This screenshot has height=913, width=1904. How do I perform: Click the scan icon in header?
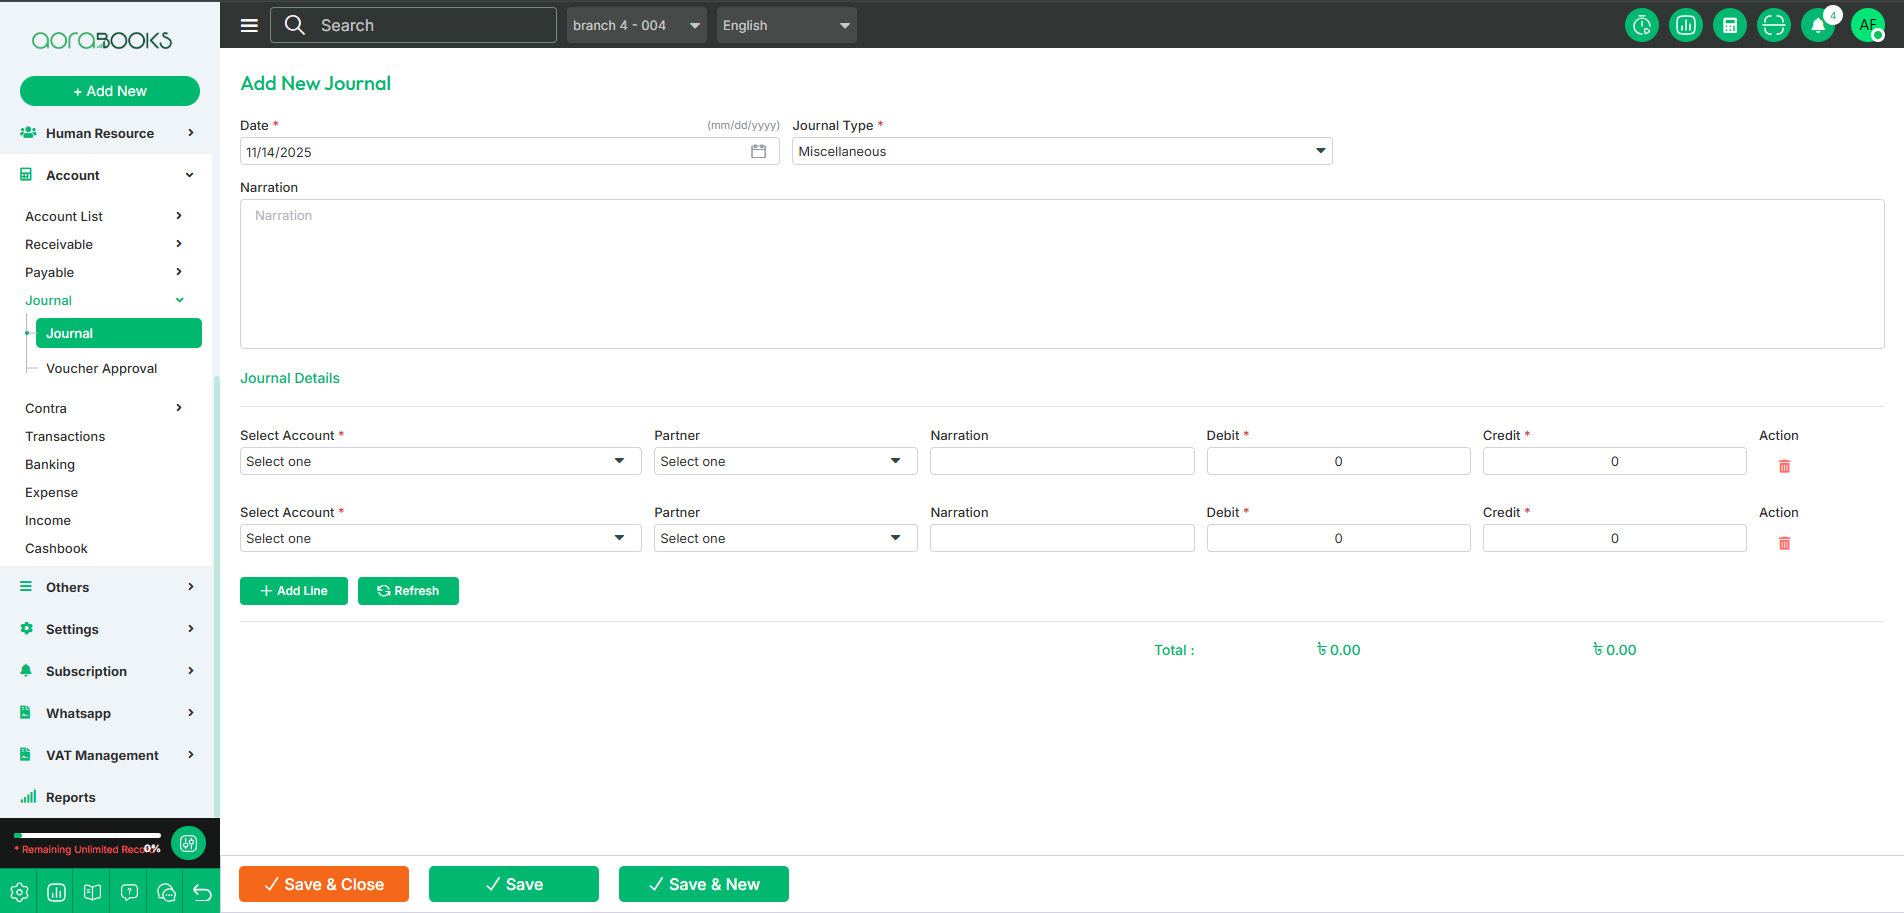pos(1773,25)
